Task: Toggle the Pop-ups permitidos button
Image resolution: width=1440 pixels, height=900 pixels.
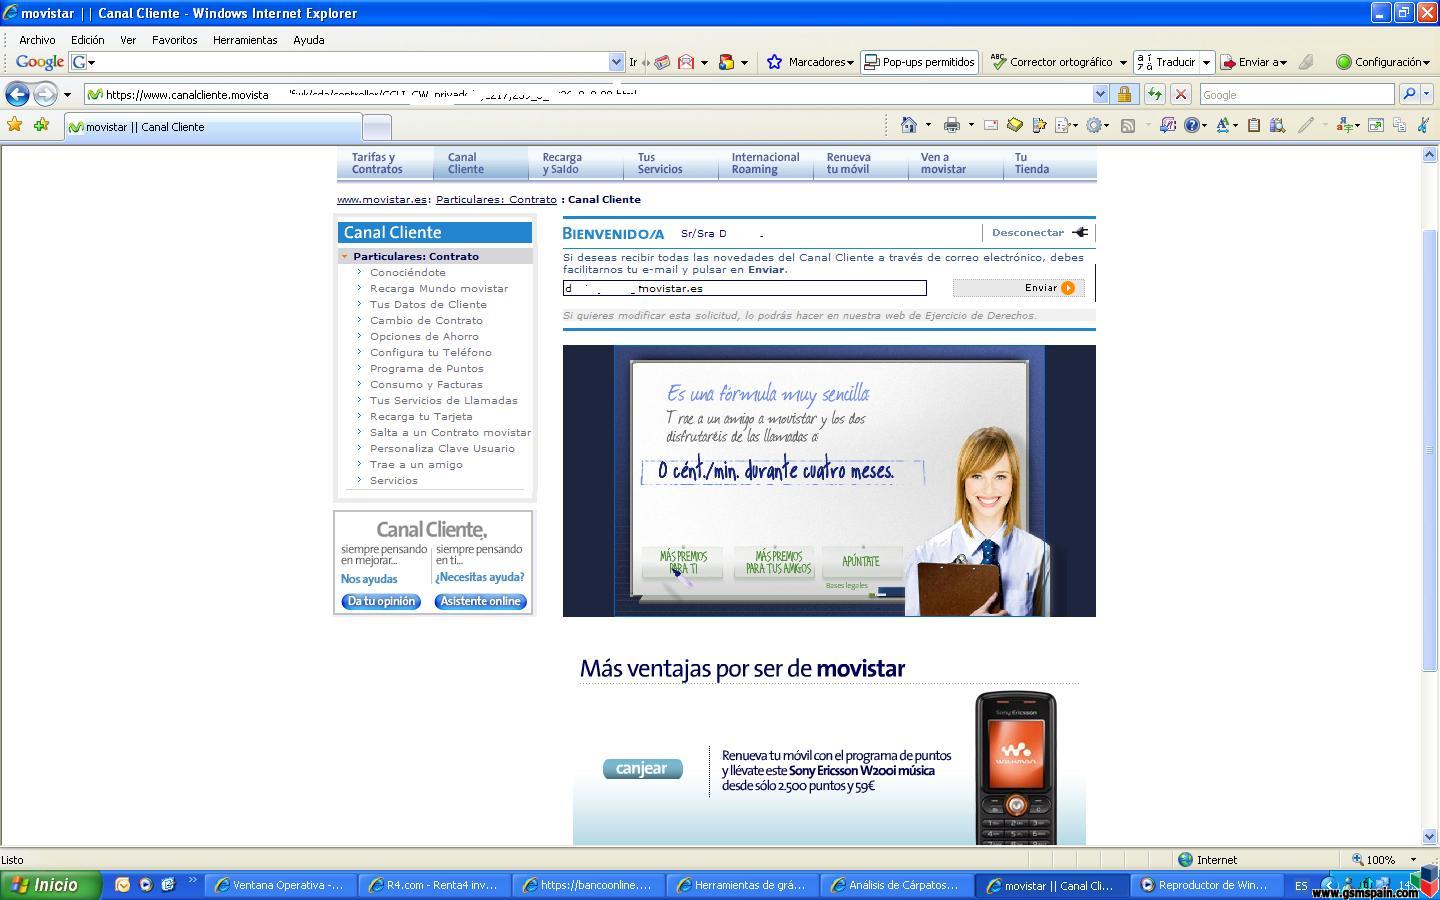Action: coord(919,62)
